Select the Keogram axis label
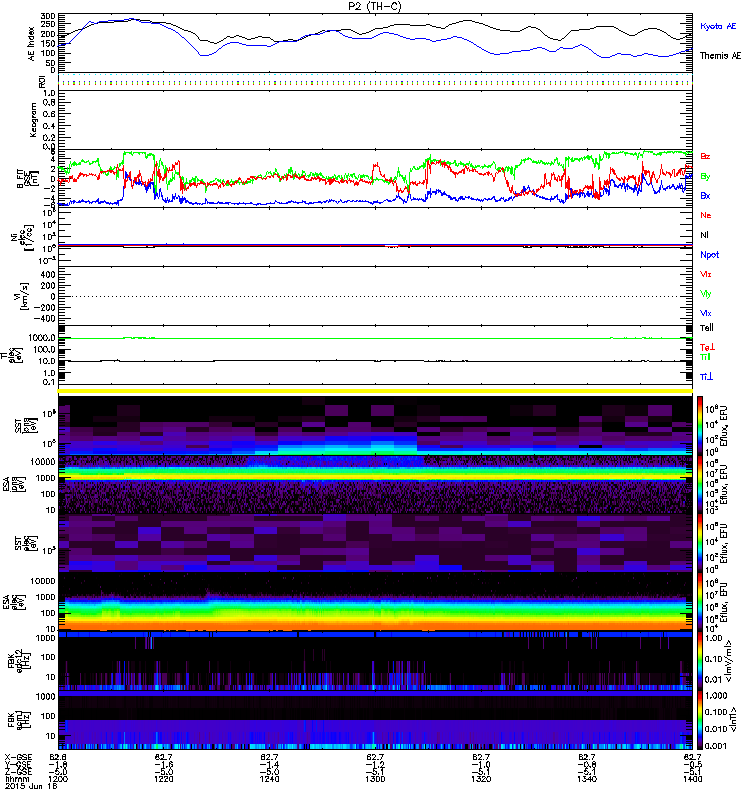Image resolution: width=750 pixels, height=800 pixels. click(x=33, y=120)
